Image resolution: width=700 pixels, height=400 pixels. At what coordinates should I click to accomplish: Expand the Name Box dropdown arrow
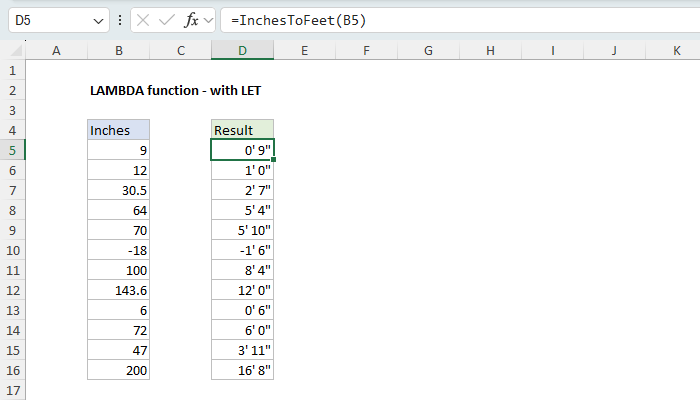click(98, 21)
